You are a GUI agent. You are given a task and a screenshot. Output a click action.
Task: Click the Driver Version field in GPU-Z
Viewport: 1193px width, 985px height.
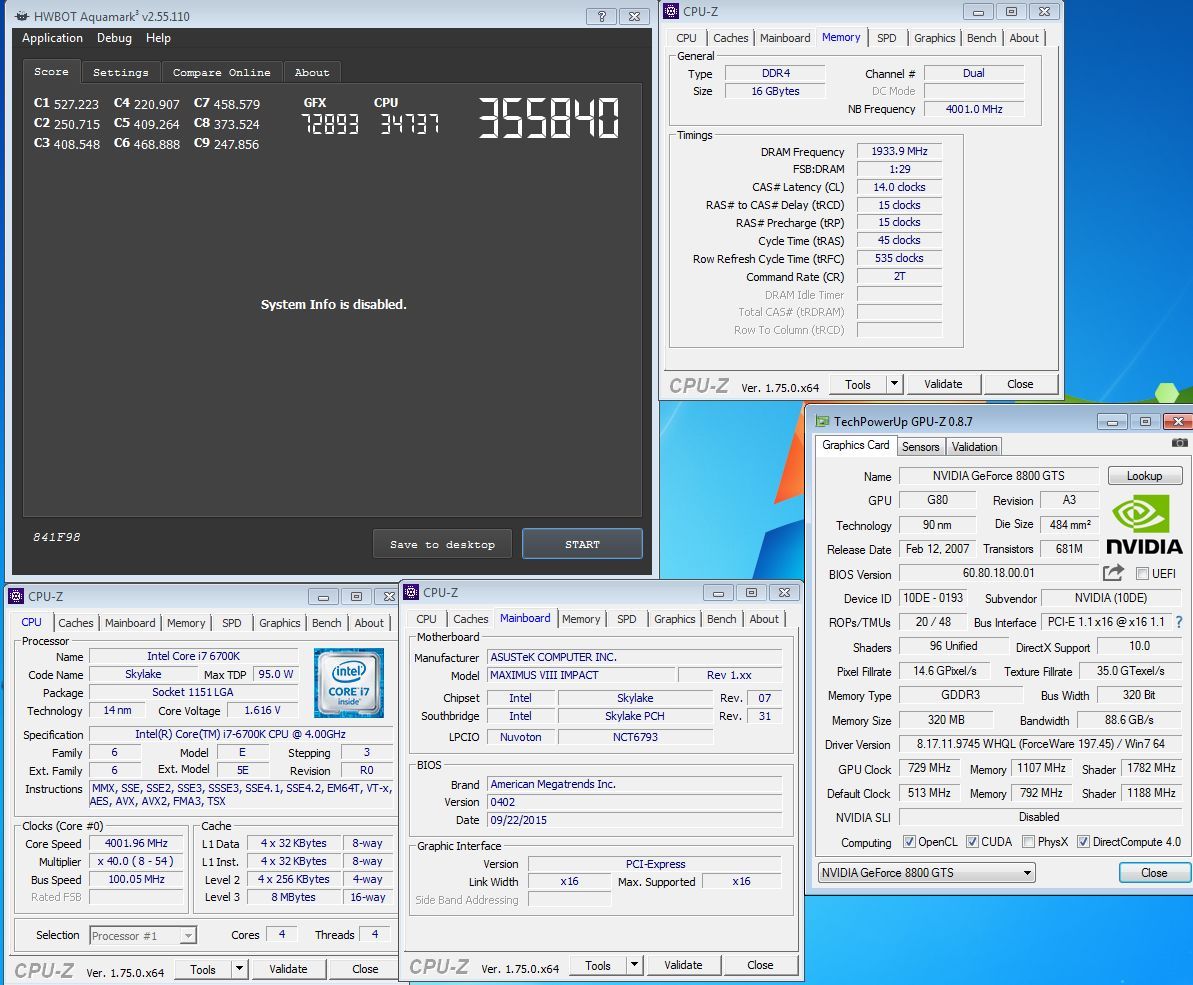1039,744
